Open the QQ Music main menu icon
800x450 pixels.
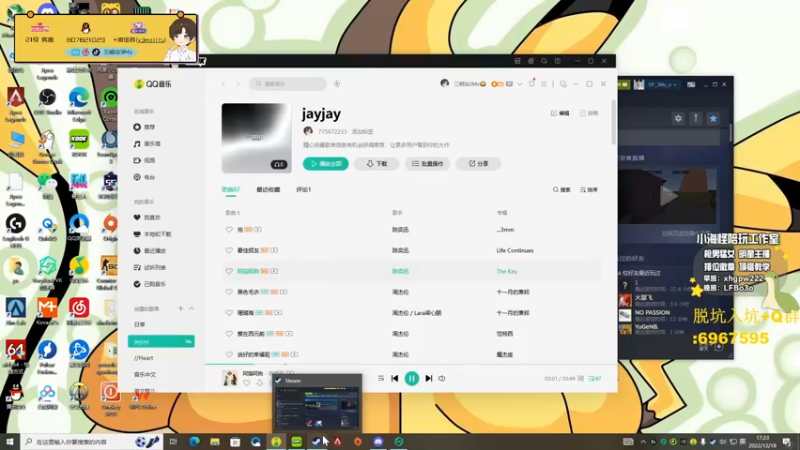(x=544, y=84)
